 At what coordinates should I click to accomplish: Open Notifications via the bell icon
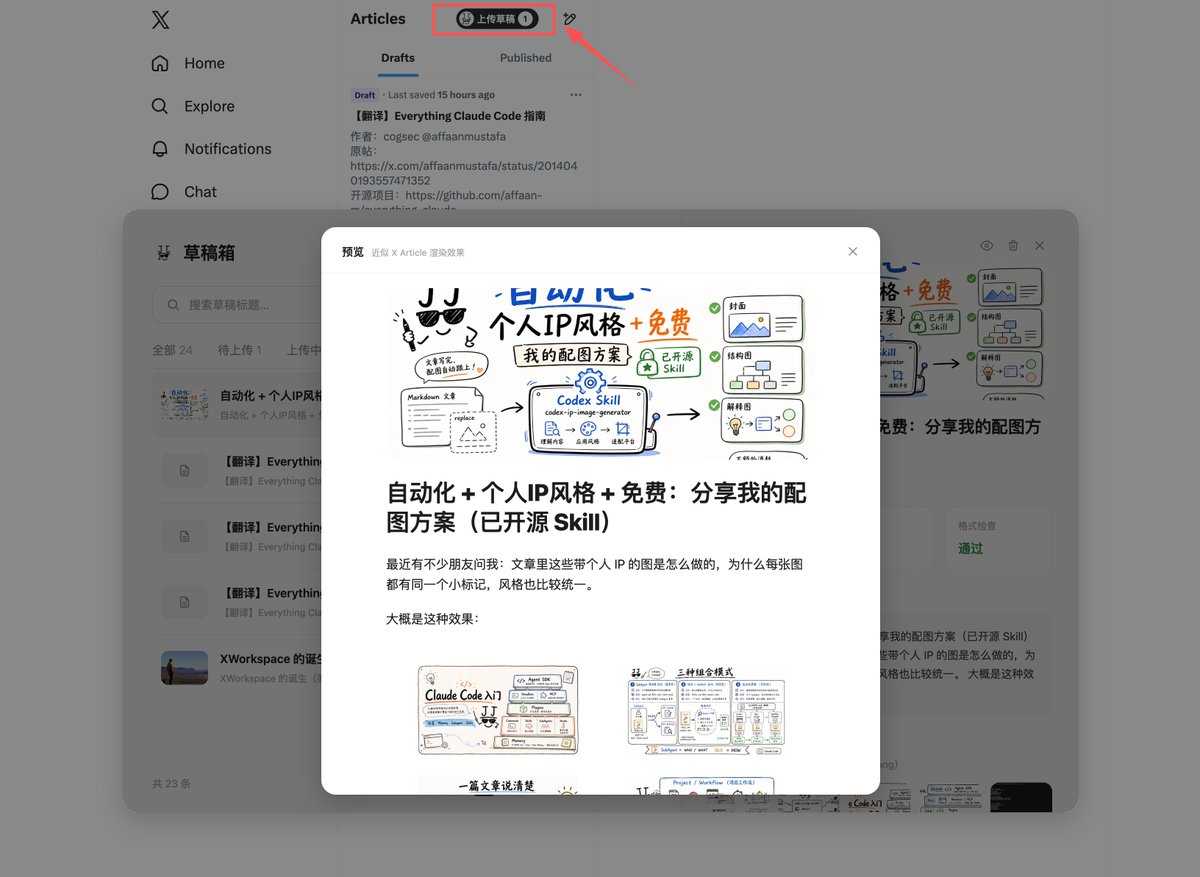(160, 149)
